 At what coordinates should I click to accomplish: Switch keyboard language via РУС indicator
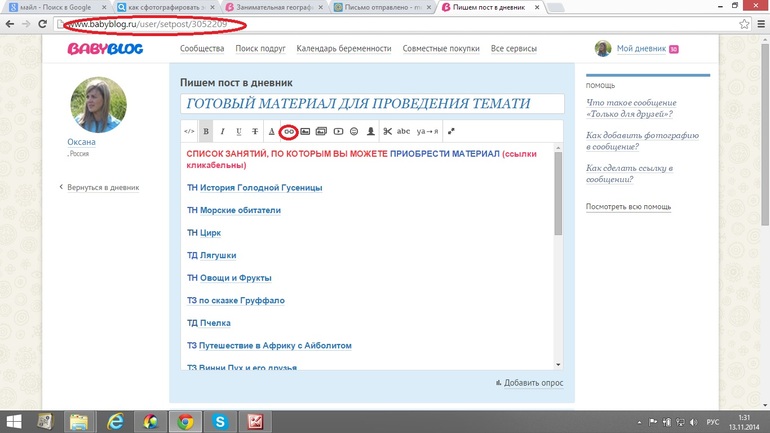713,422
